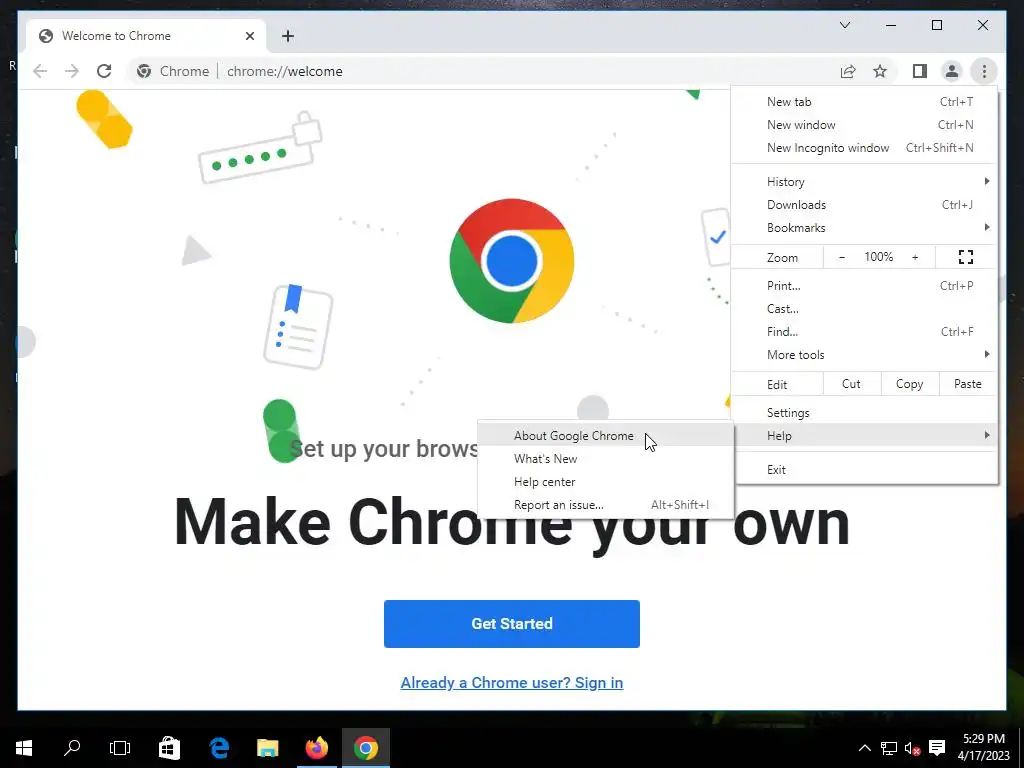This screenshot has height=768, width=1024.
Task: Click the 100% zoom value
Action: pos(878,257)
